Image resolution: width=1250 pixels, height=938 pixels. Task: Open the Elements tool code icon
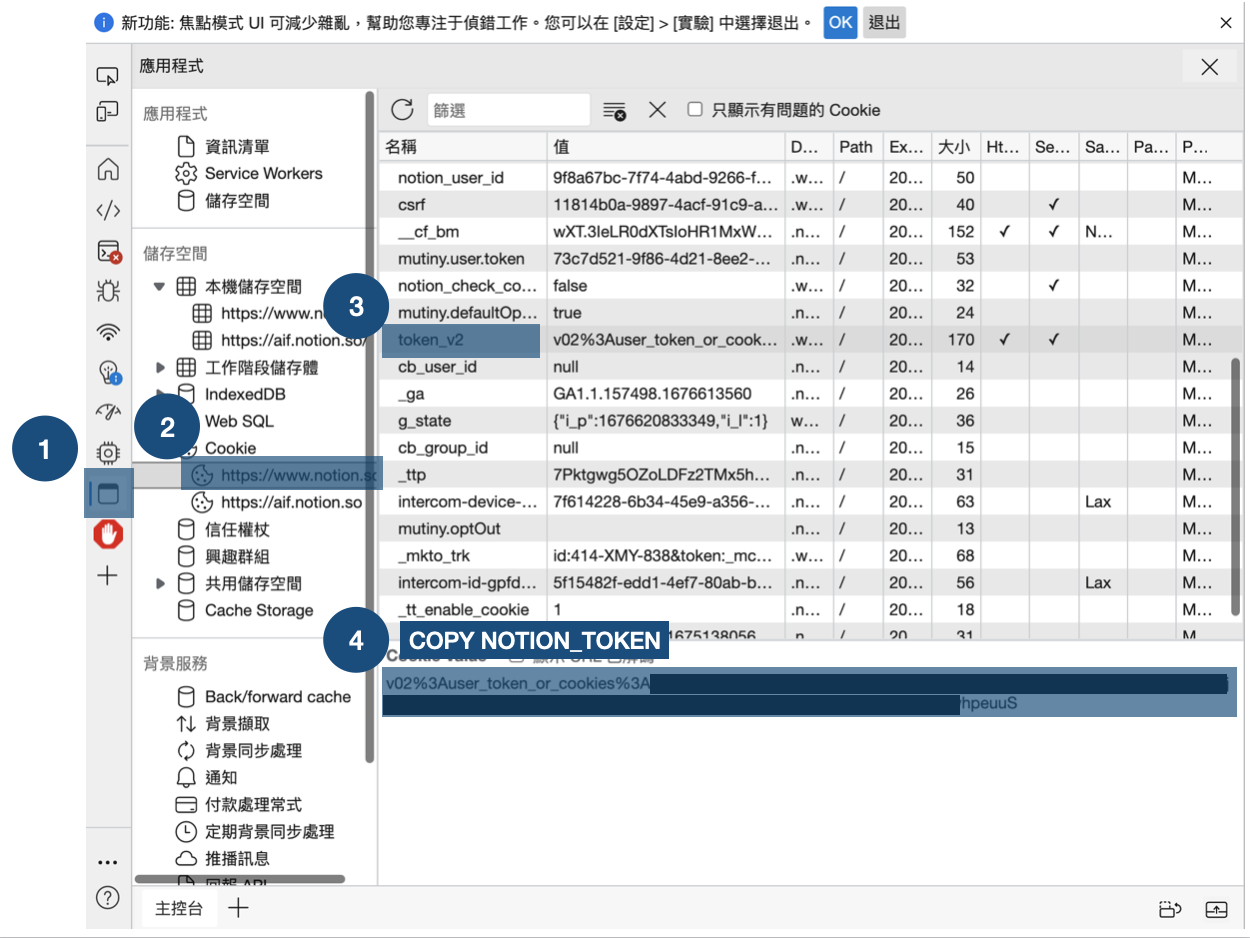click(107, 210)
